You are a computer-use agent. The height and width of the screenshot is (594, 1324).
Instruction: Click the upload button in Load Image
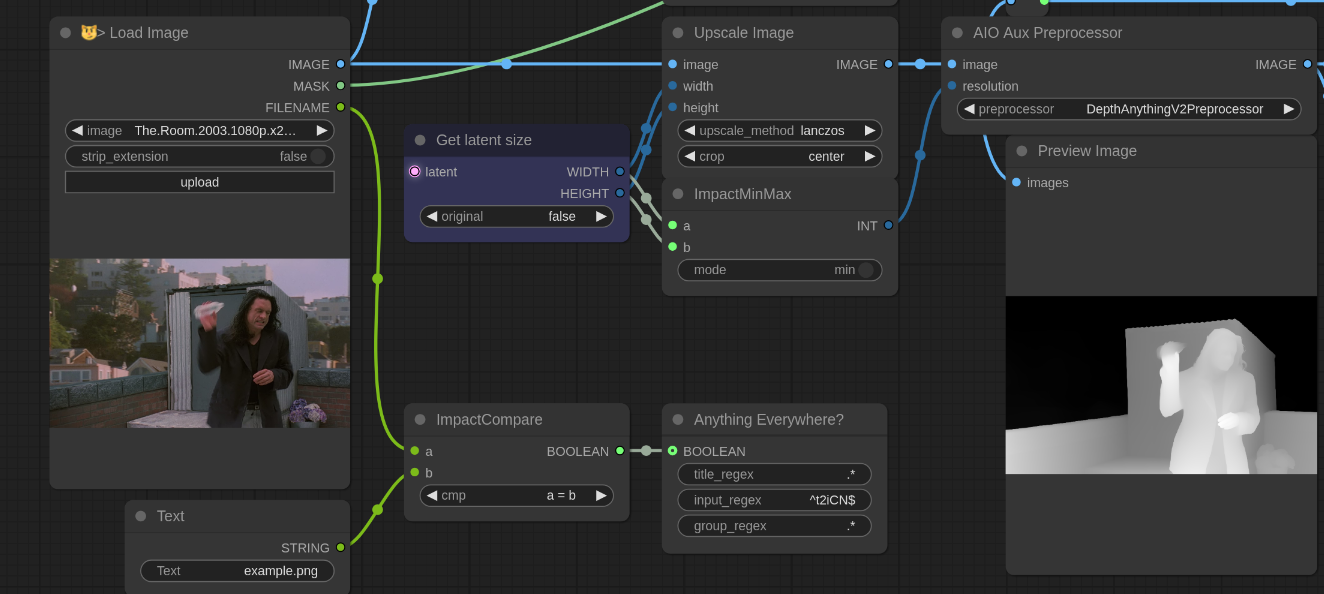tap(200, 182)
